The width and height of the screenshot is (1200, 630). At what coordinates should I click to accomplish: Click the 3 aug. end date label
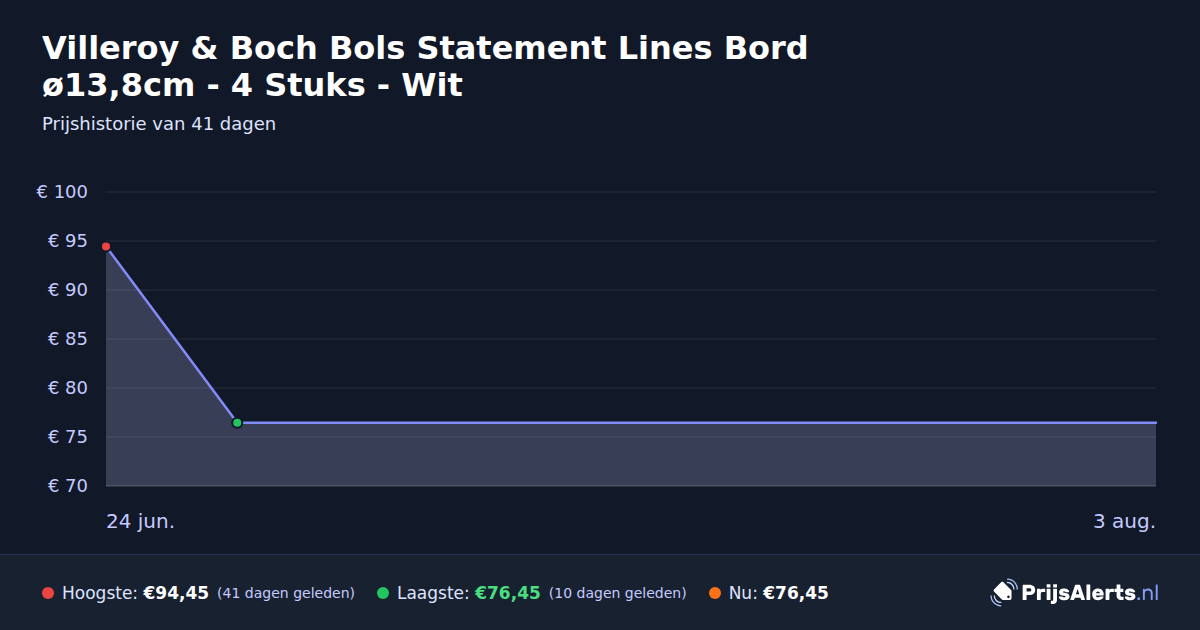point(1124,522)
